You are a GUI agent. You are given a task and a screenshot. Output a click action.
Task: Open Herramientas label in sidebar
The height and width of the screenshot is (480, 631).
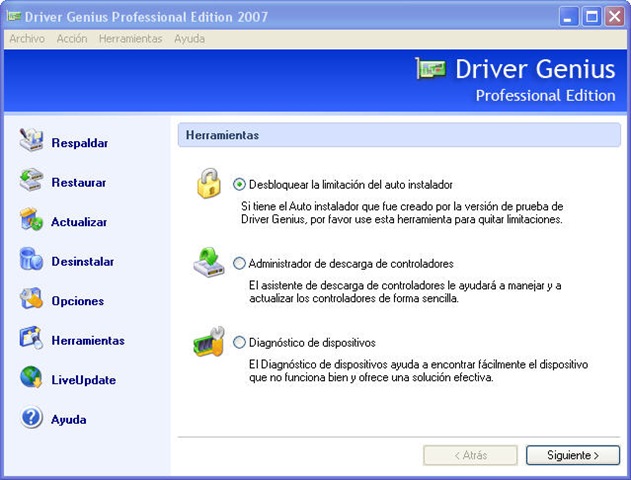tap(88, 340)
